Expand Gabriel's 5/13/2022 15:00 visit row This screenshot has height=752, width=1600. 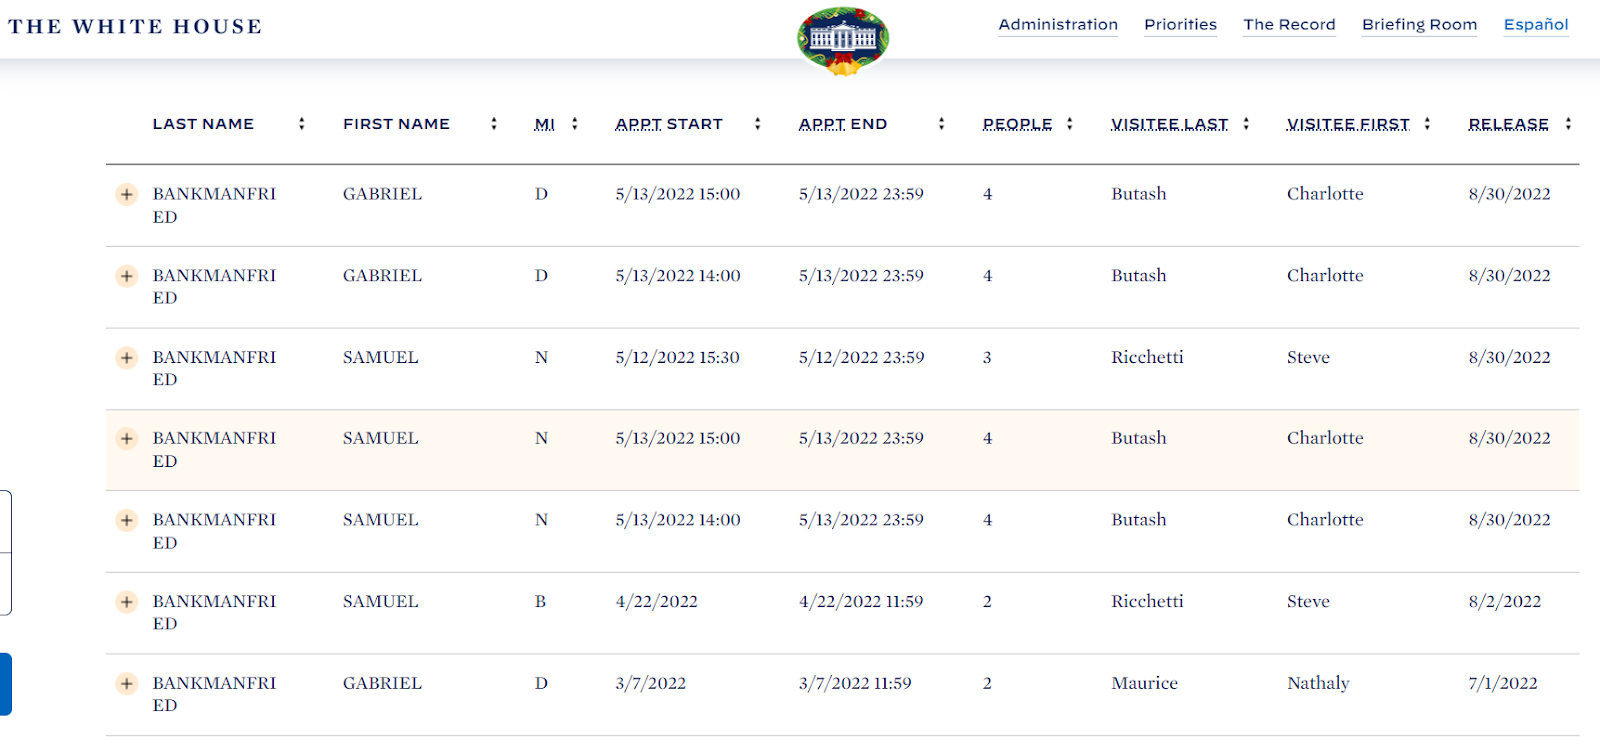pyautogui.click(x=127, y=194)
